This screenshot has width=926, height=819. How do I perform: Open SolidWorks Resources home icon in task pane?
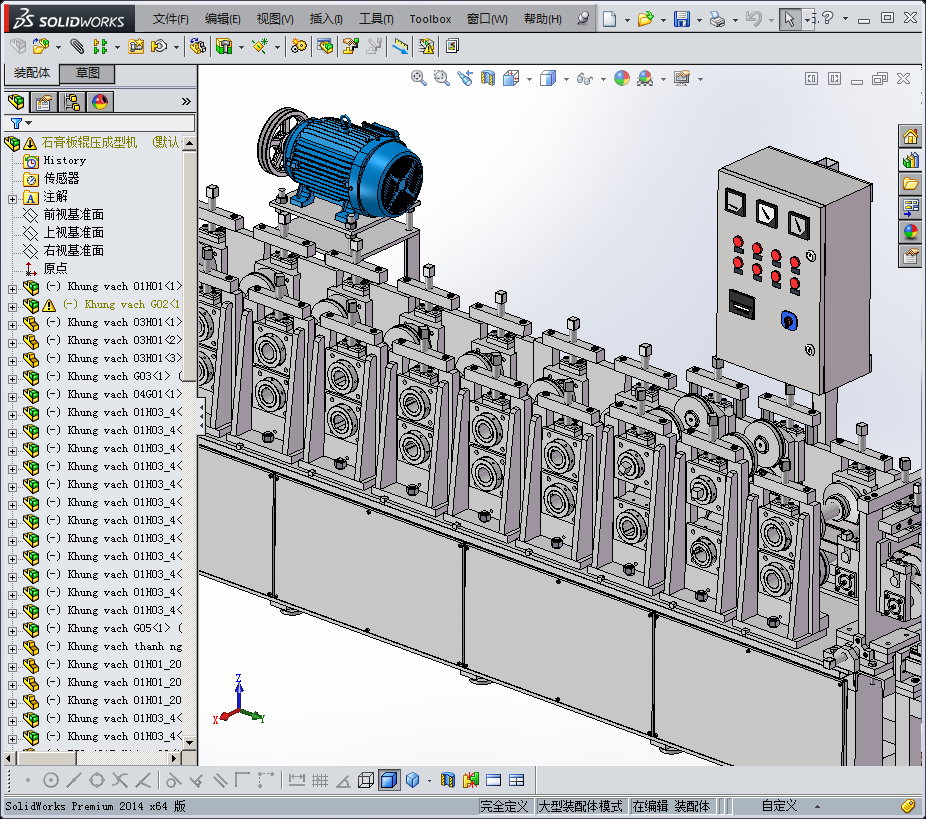tap(910, 137)
